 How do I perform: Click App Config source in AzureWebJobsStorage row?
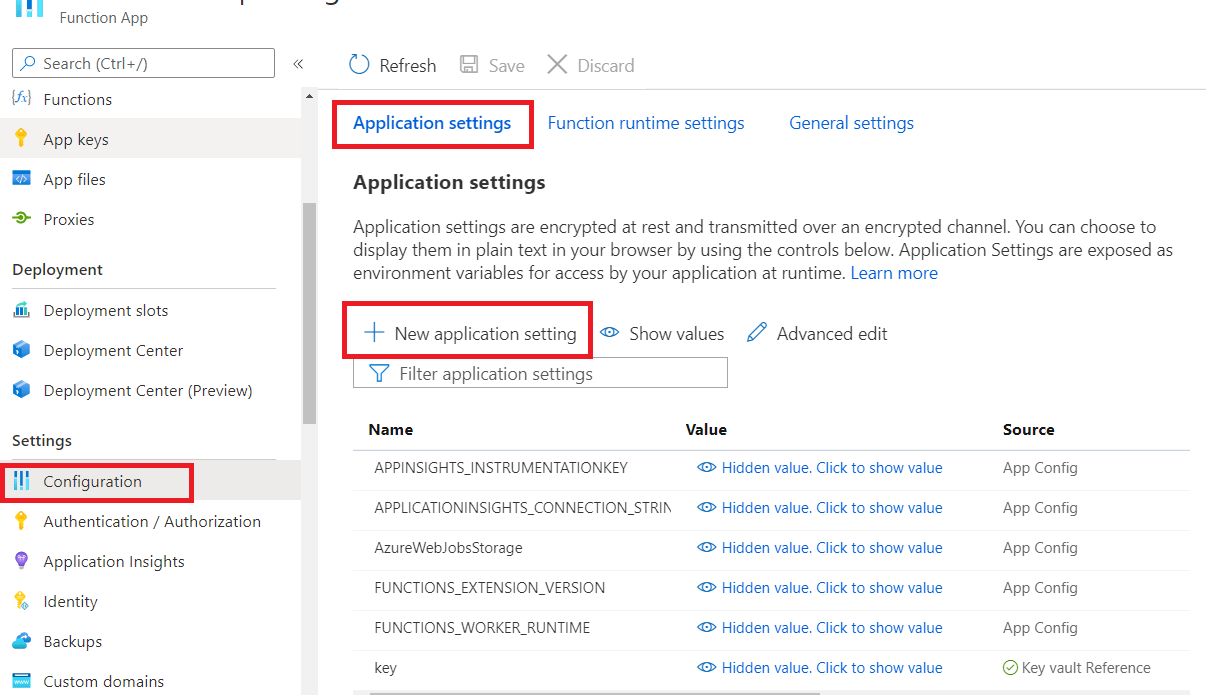click(1040, 548)
